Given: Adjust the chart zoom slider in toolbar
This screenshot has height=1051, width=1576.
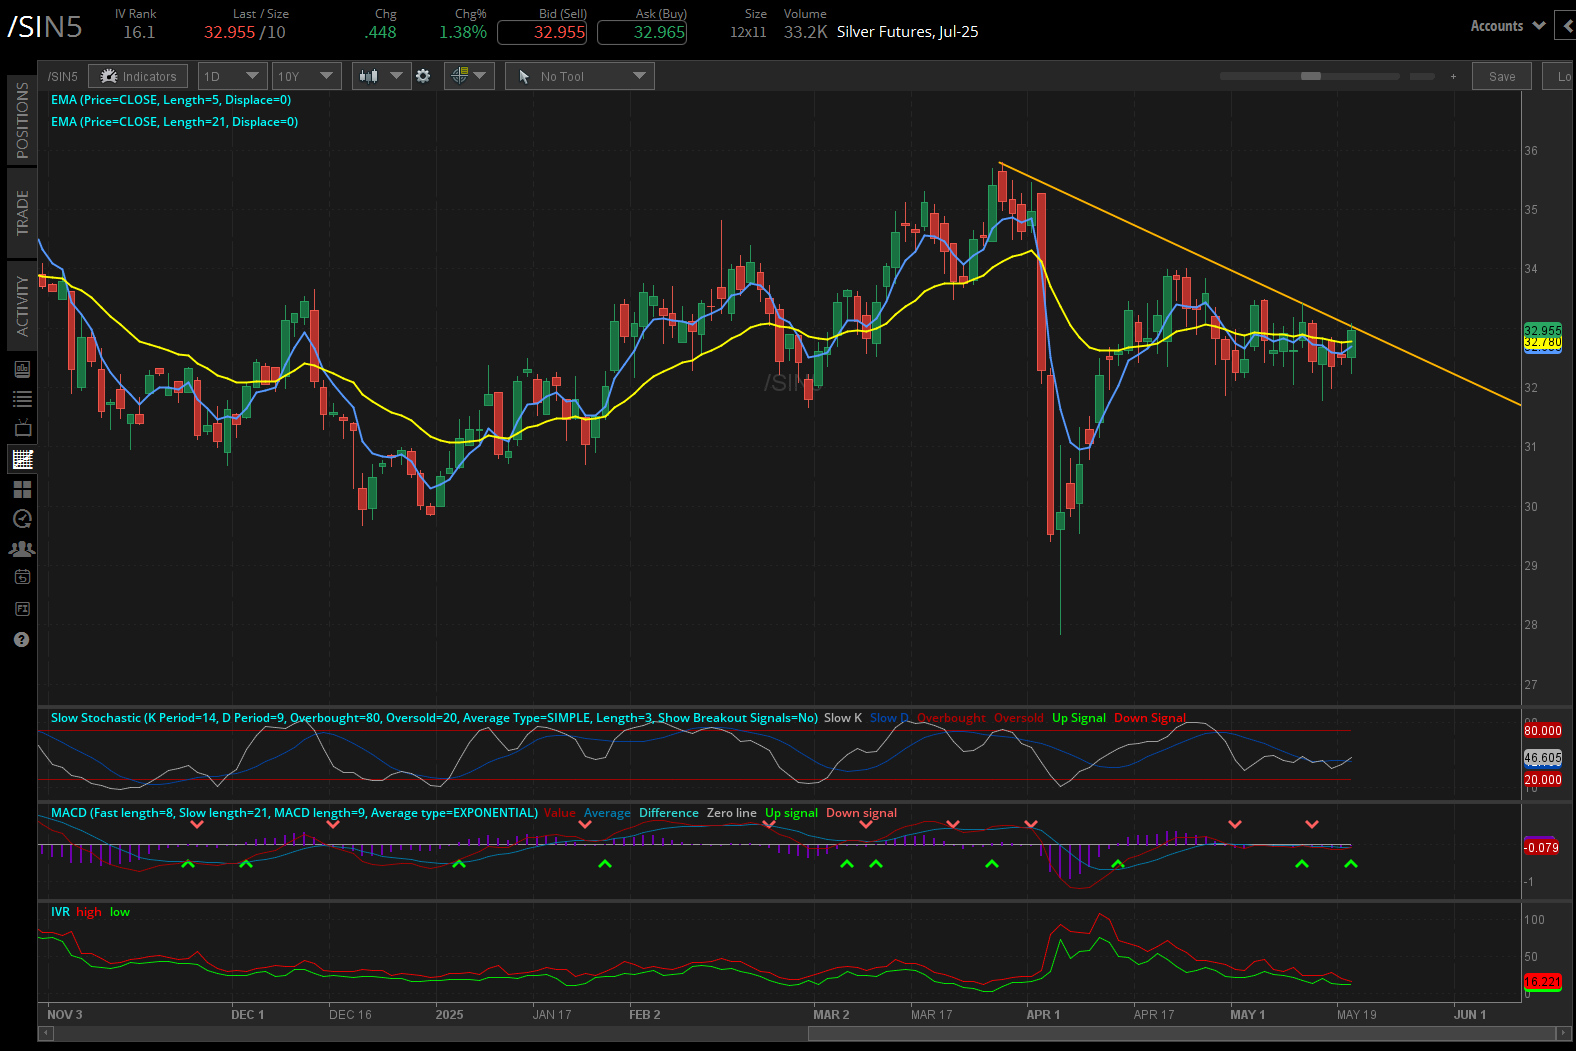Looking at the screenshot, I should pyautogui.click(x=1311, y=76).
